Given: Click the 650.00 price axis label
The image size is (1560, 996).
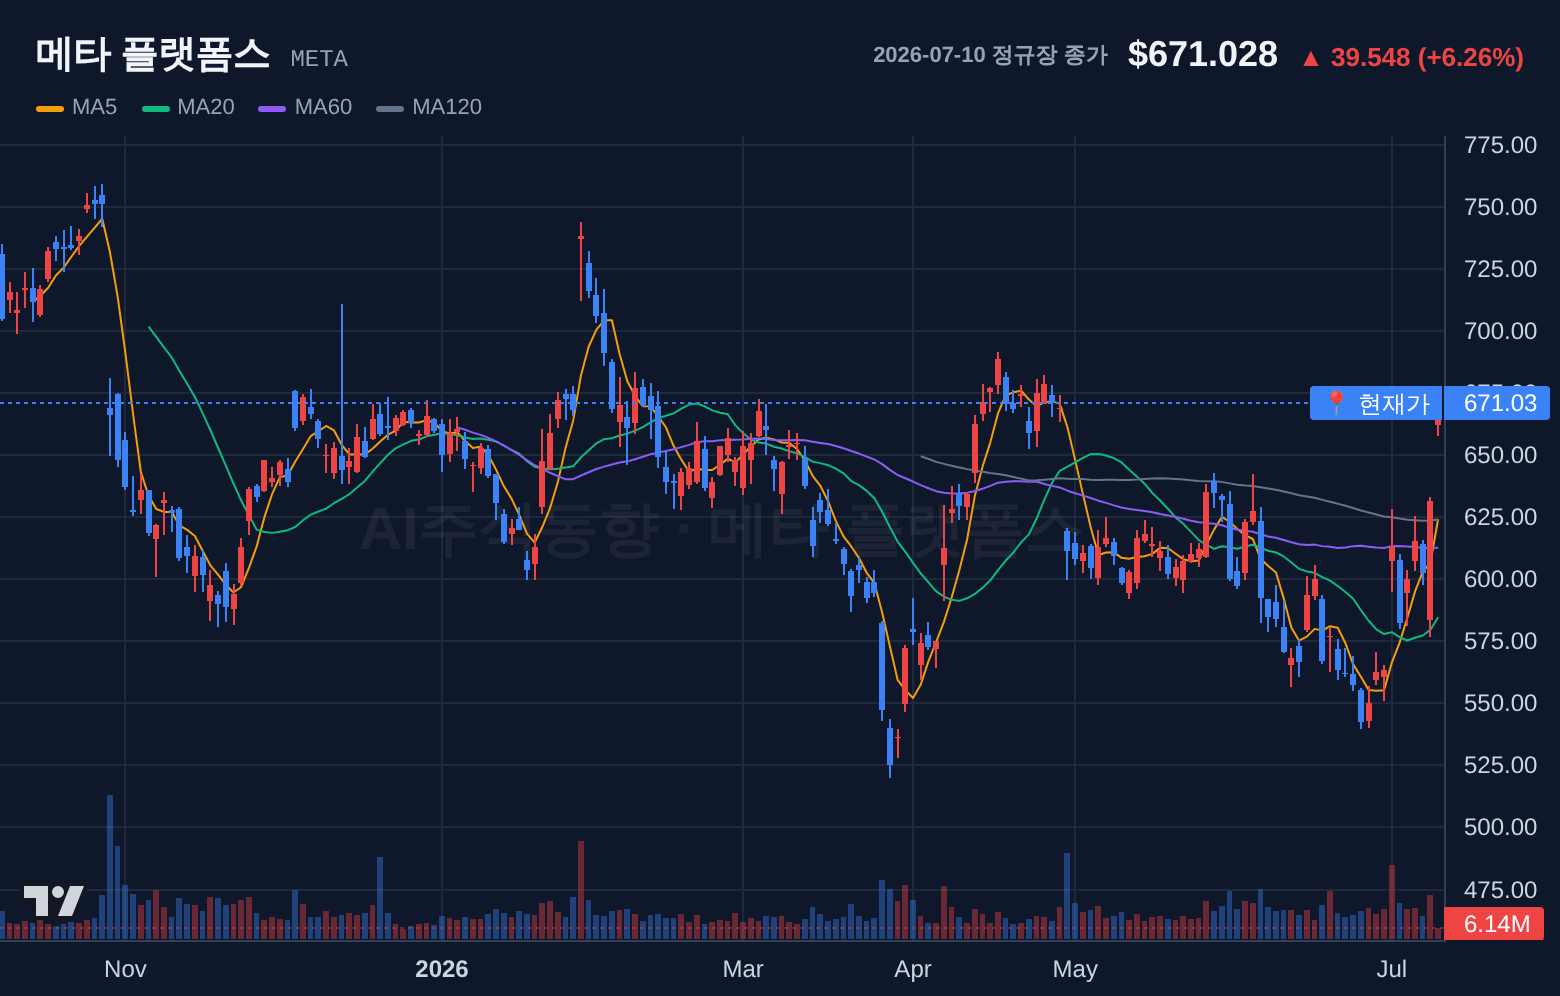Looking at the screenshot, I should pyautogui.click(x=1500, y=455).
